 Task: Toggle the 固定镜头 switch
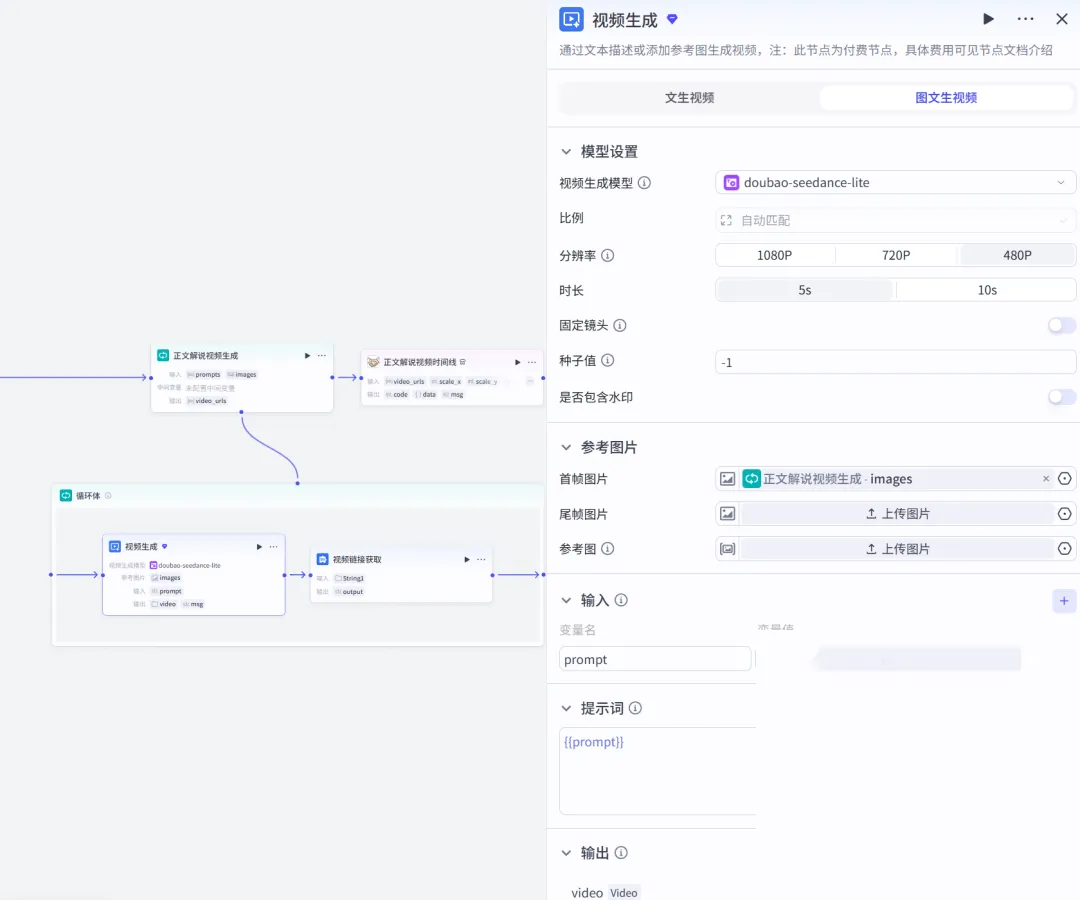pyautogui.click(x=1061, y=325)
